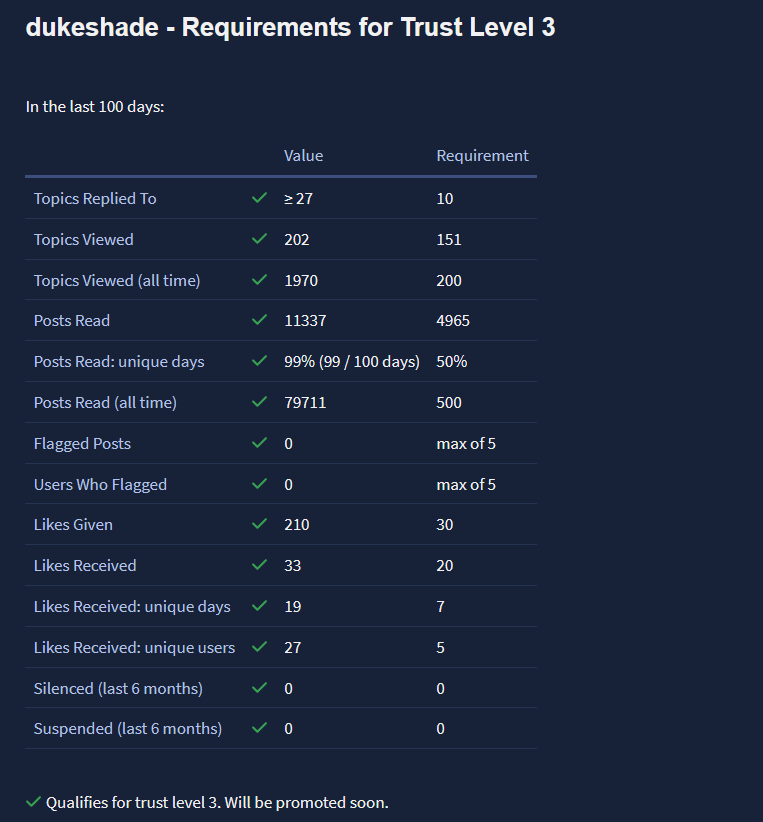Click the checkmark for Suspended (last 6 months)
The width and height of the screenshot is (763, 822).
[x=260, y=728]
